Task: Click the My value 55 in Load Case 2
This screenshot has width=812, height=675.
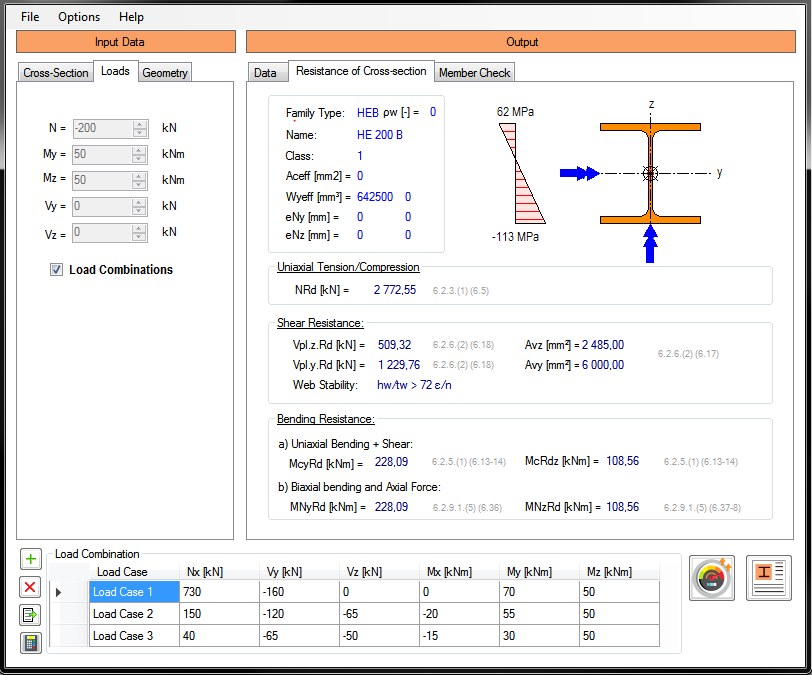Action: (539, 614)
